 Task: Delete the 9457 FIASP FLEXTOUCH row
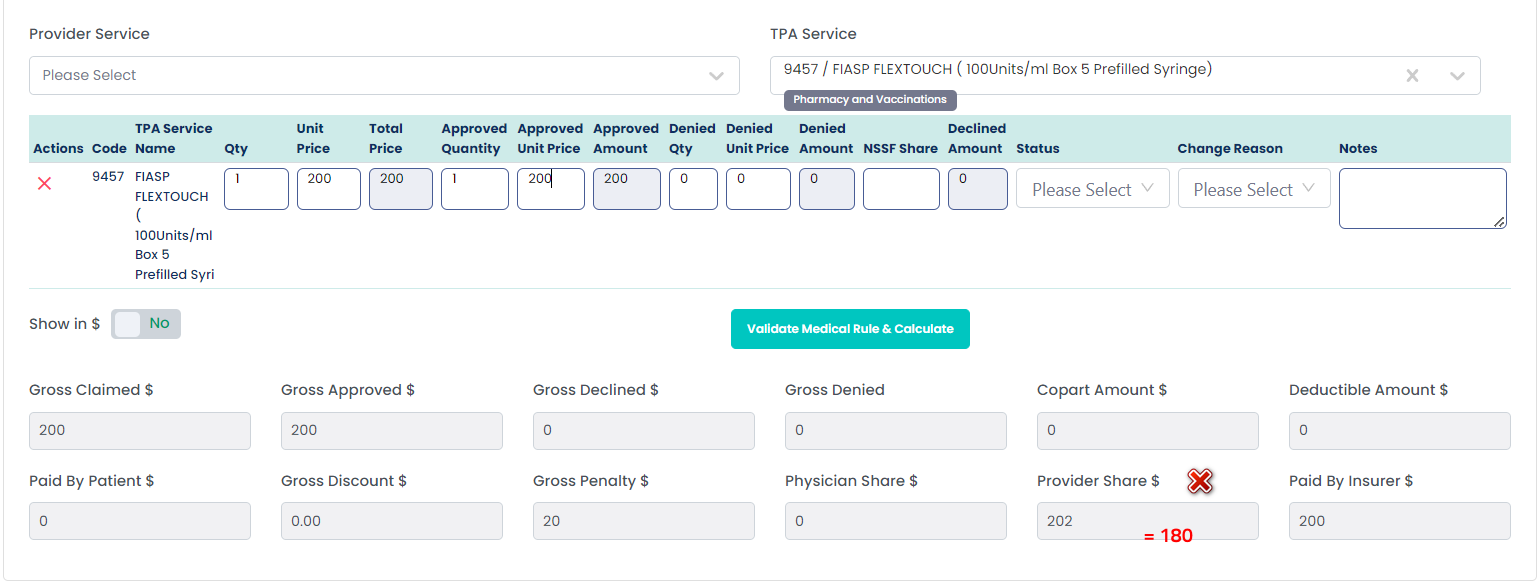click(x=44, y=183)
